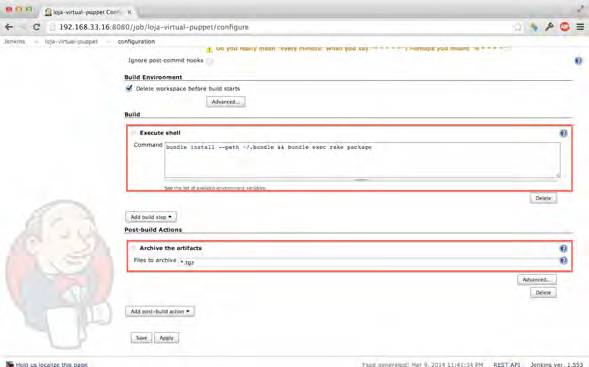Open the Chrome hamburger menu
This screenshot has height=367, width=589.
(580, 27)
